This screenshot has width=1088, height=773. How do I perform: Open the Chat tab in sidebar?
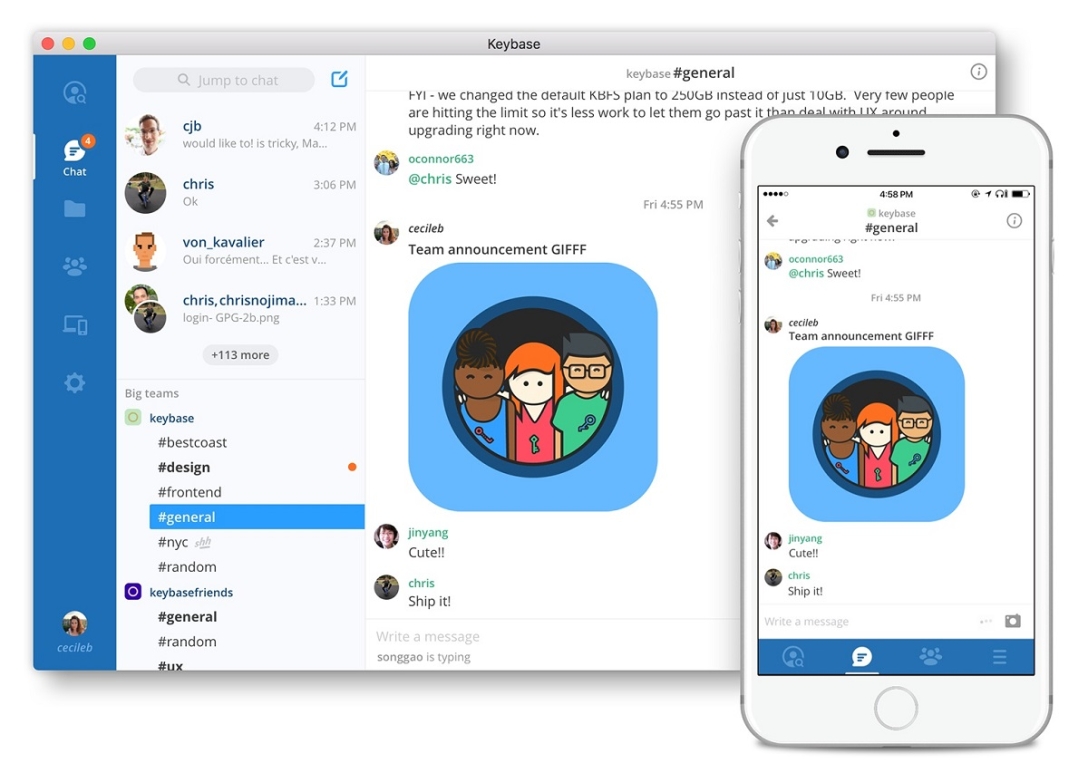pyautogui.click(x=75, y=156)
